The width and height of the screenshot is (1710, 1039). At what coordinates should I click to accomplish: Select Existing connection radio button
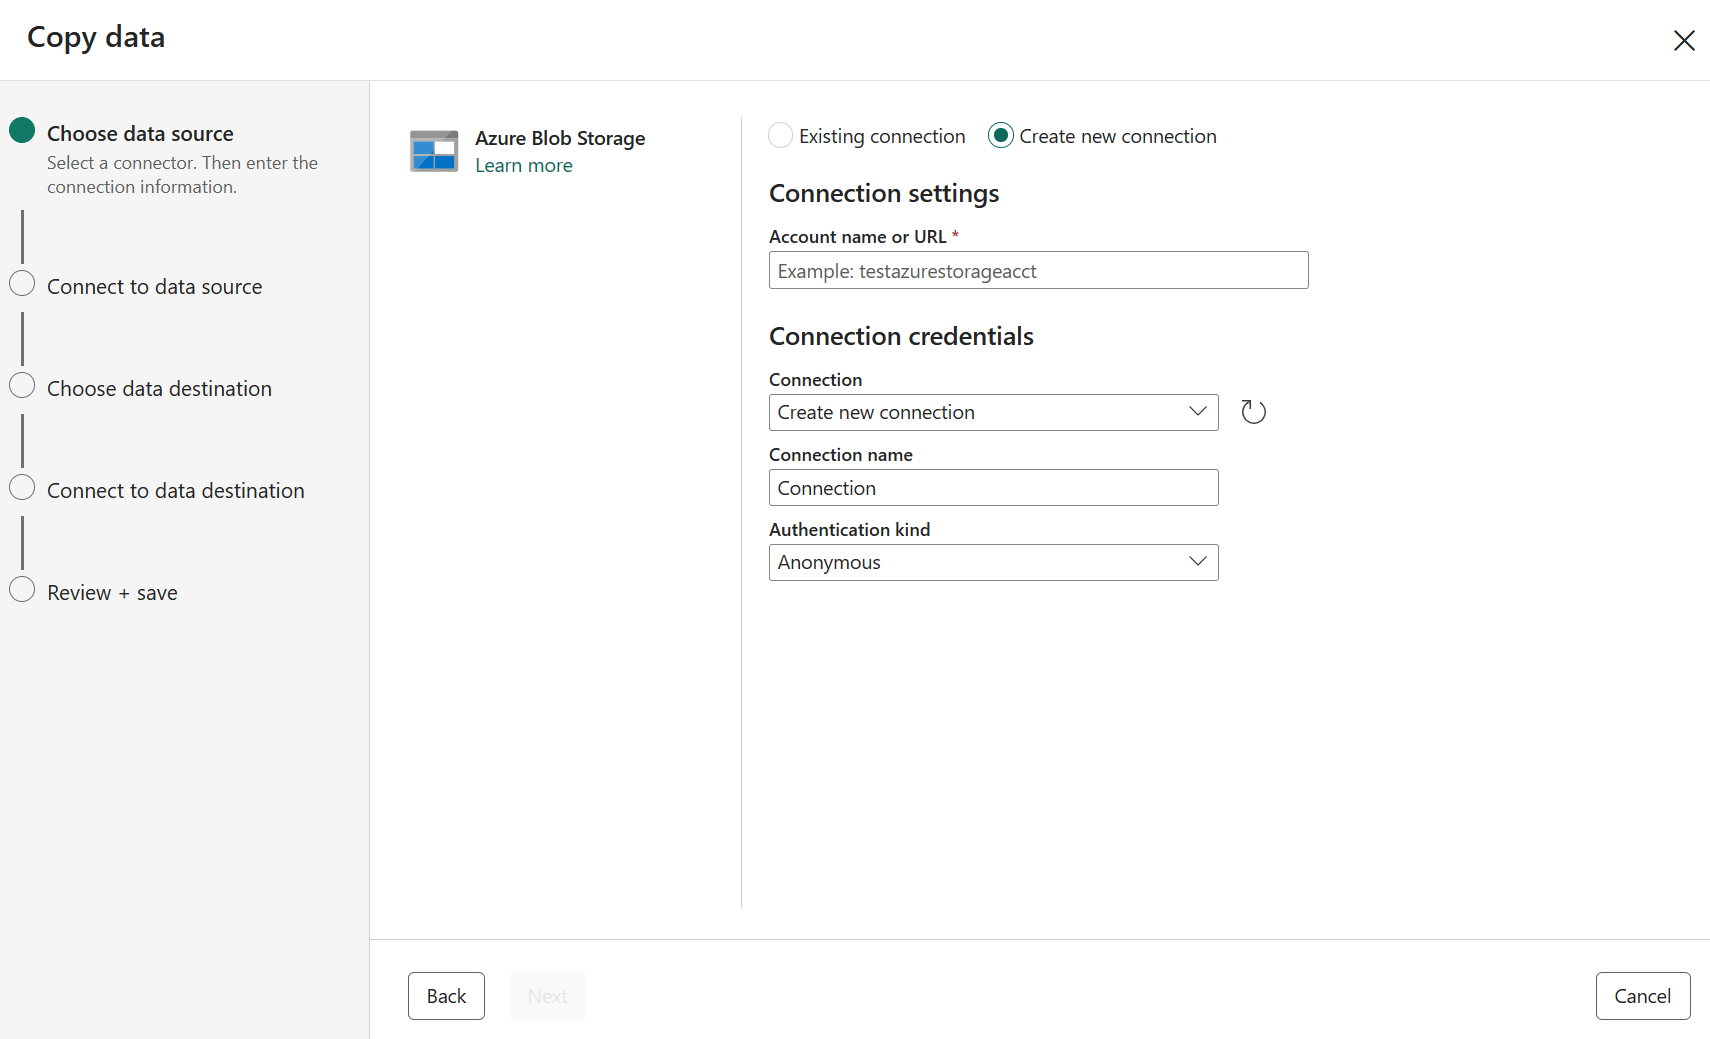click(x=781, y=135)
